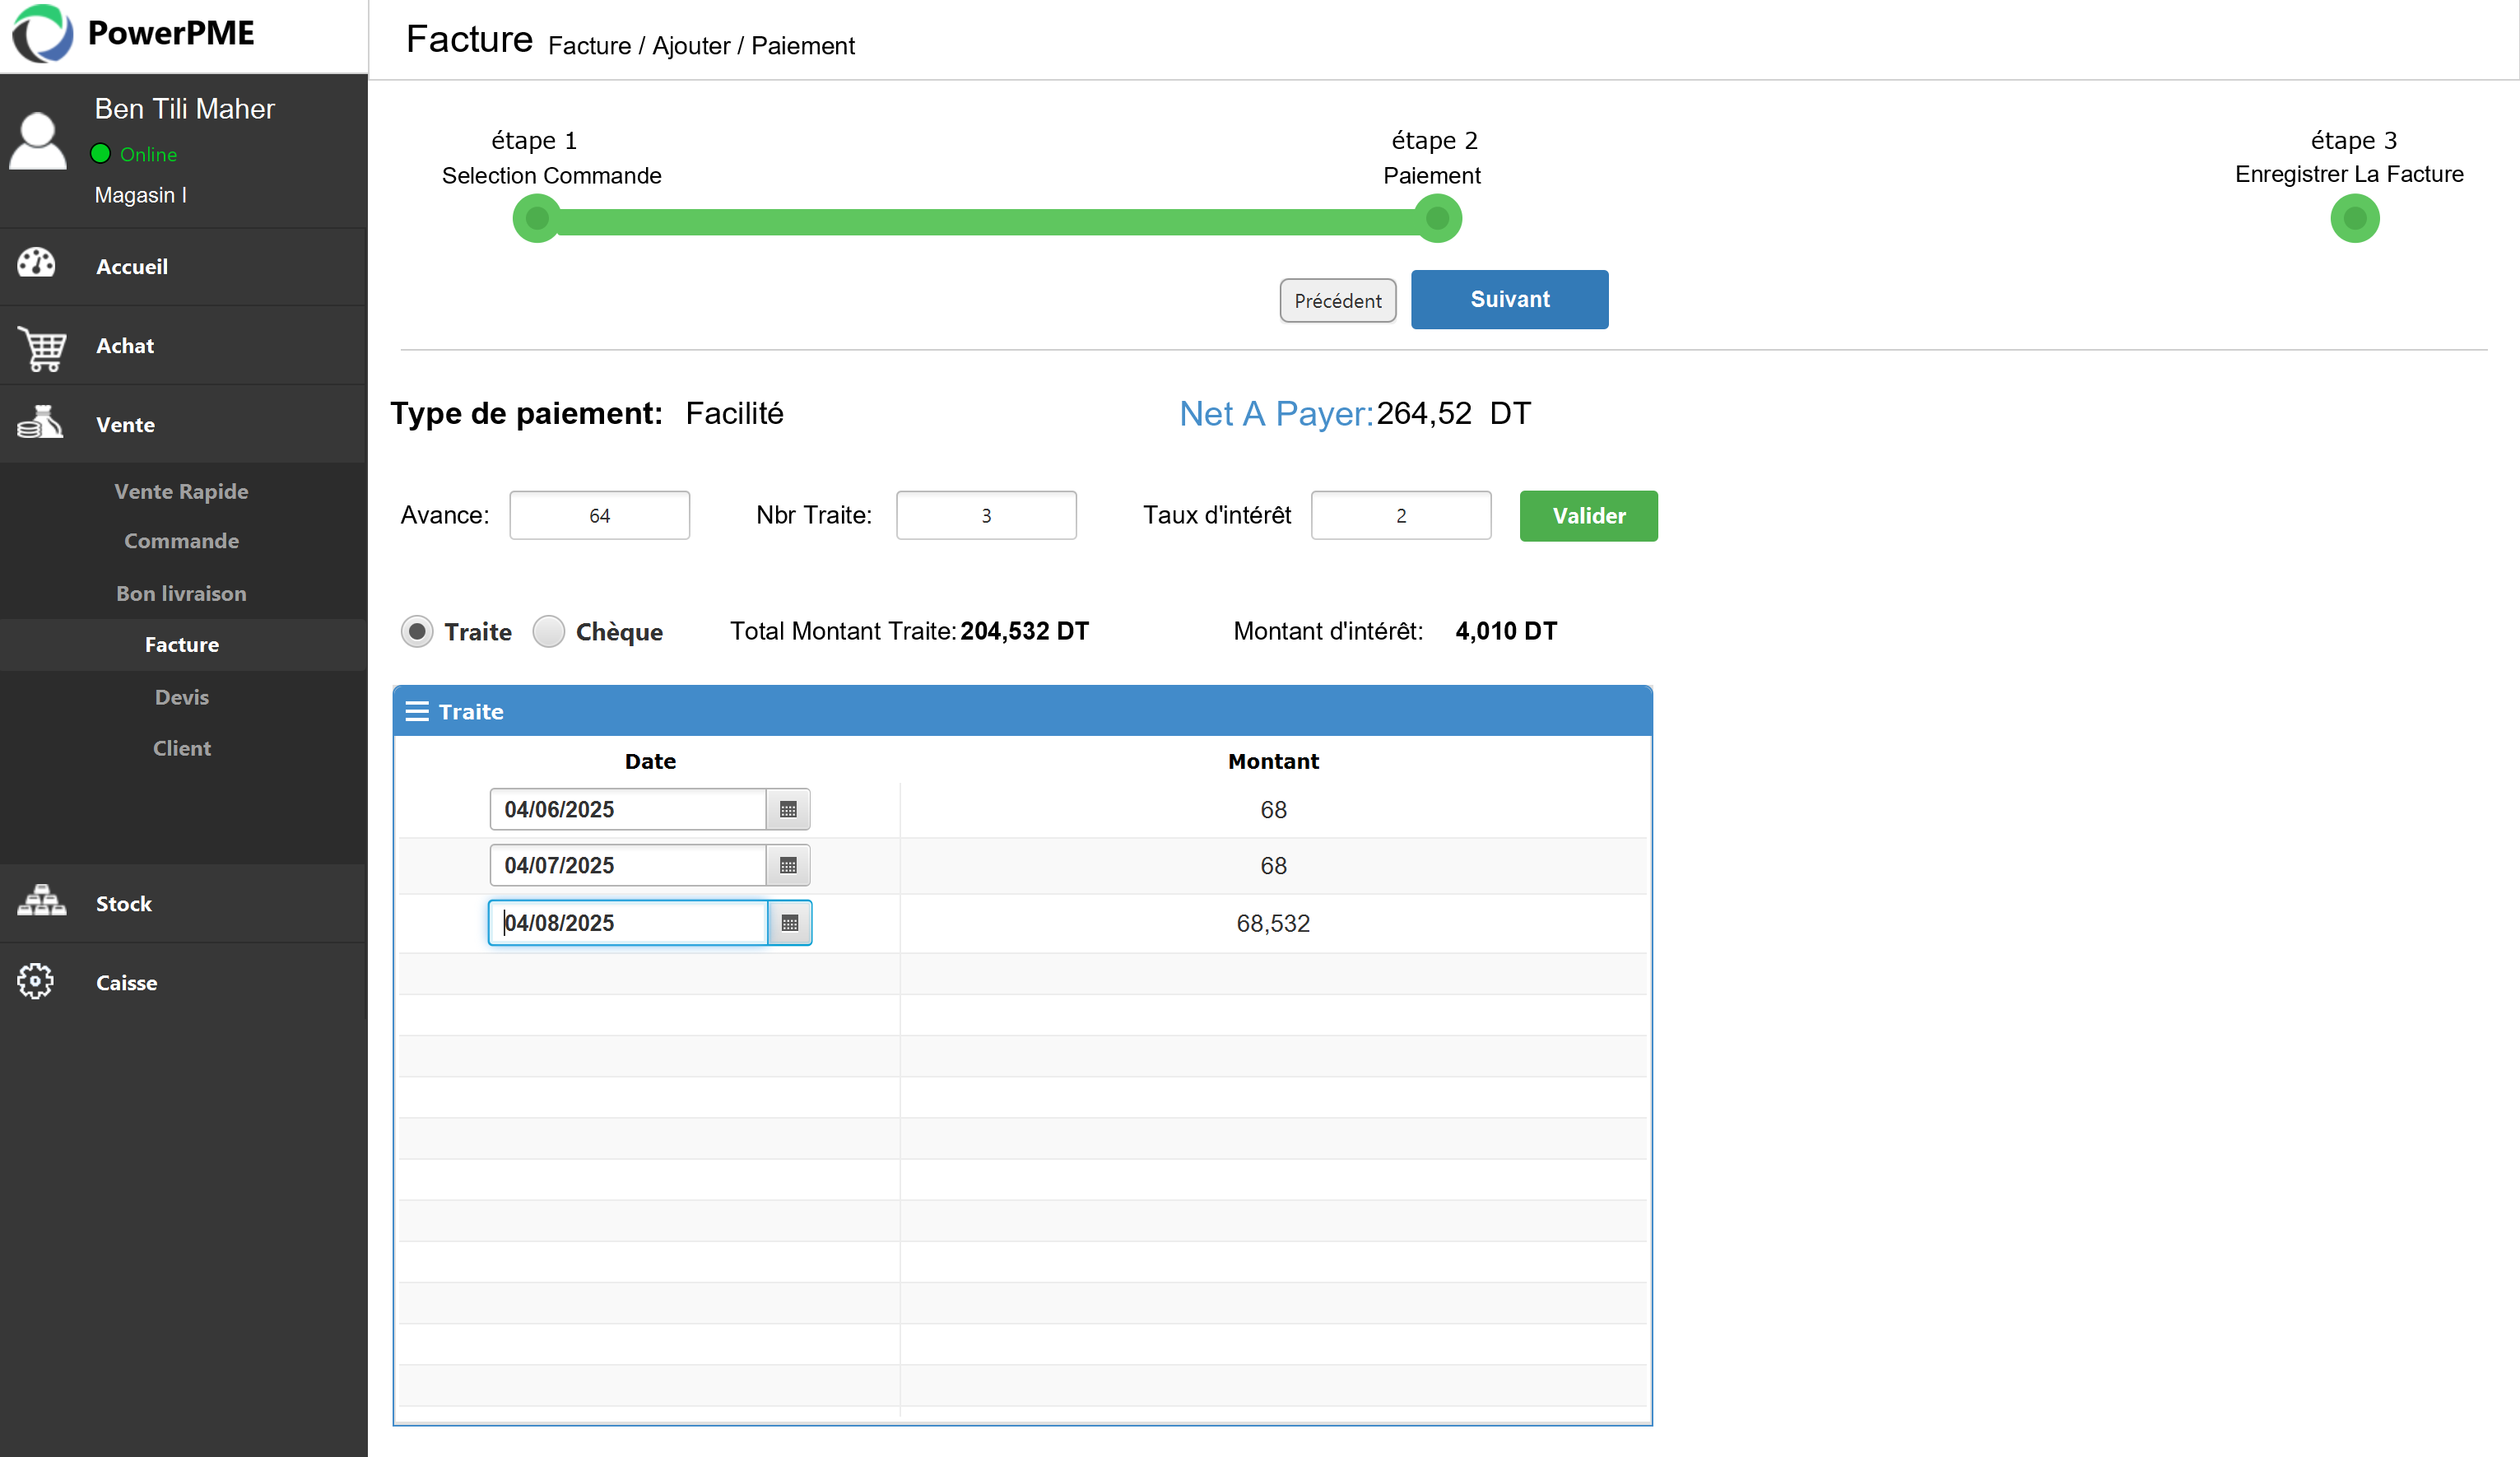Select the Traite radio button
Image resolution: width=2520 pixels, height=1457 pixels.
click(417, 631)
